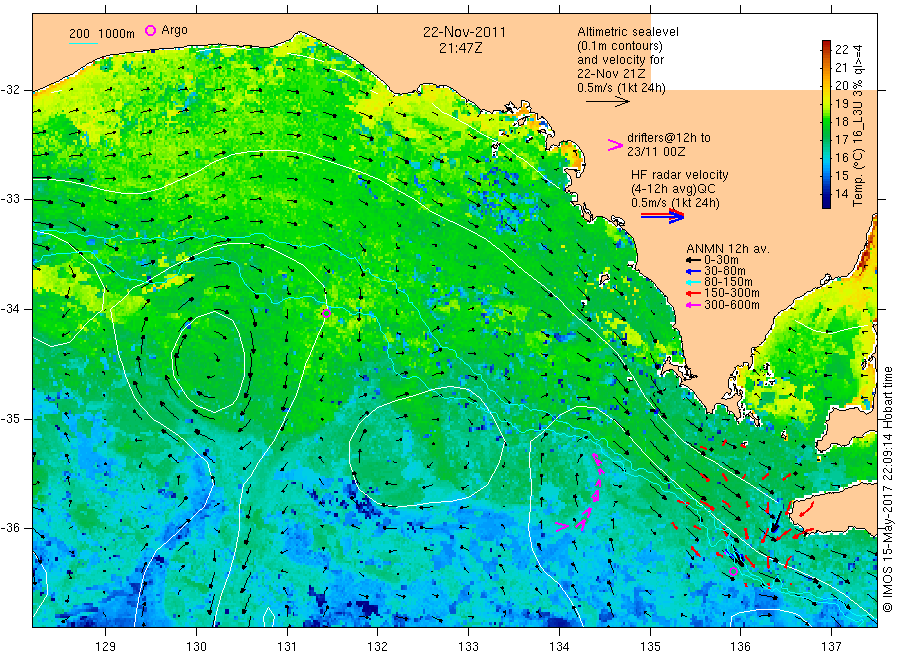Viewport: 900px width, 660px height.
Task: Click the magenta 300-600m legend arrow
Action: coord(693,305)
